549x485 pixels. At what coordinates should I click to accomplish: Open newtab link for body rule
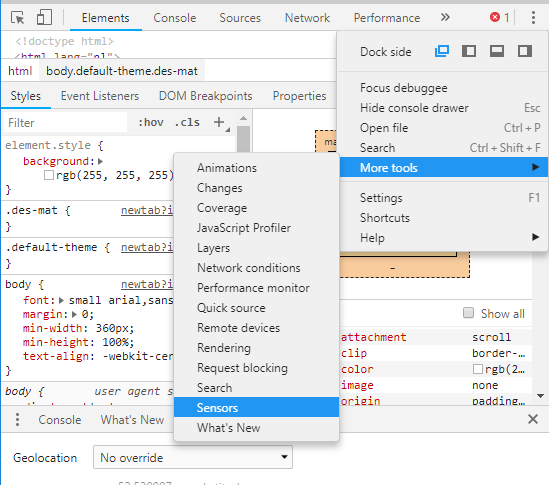[147, 284]
